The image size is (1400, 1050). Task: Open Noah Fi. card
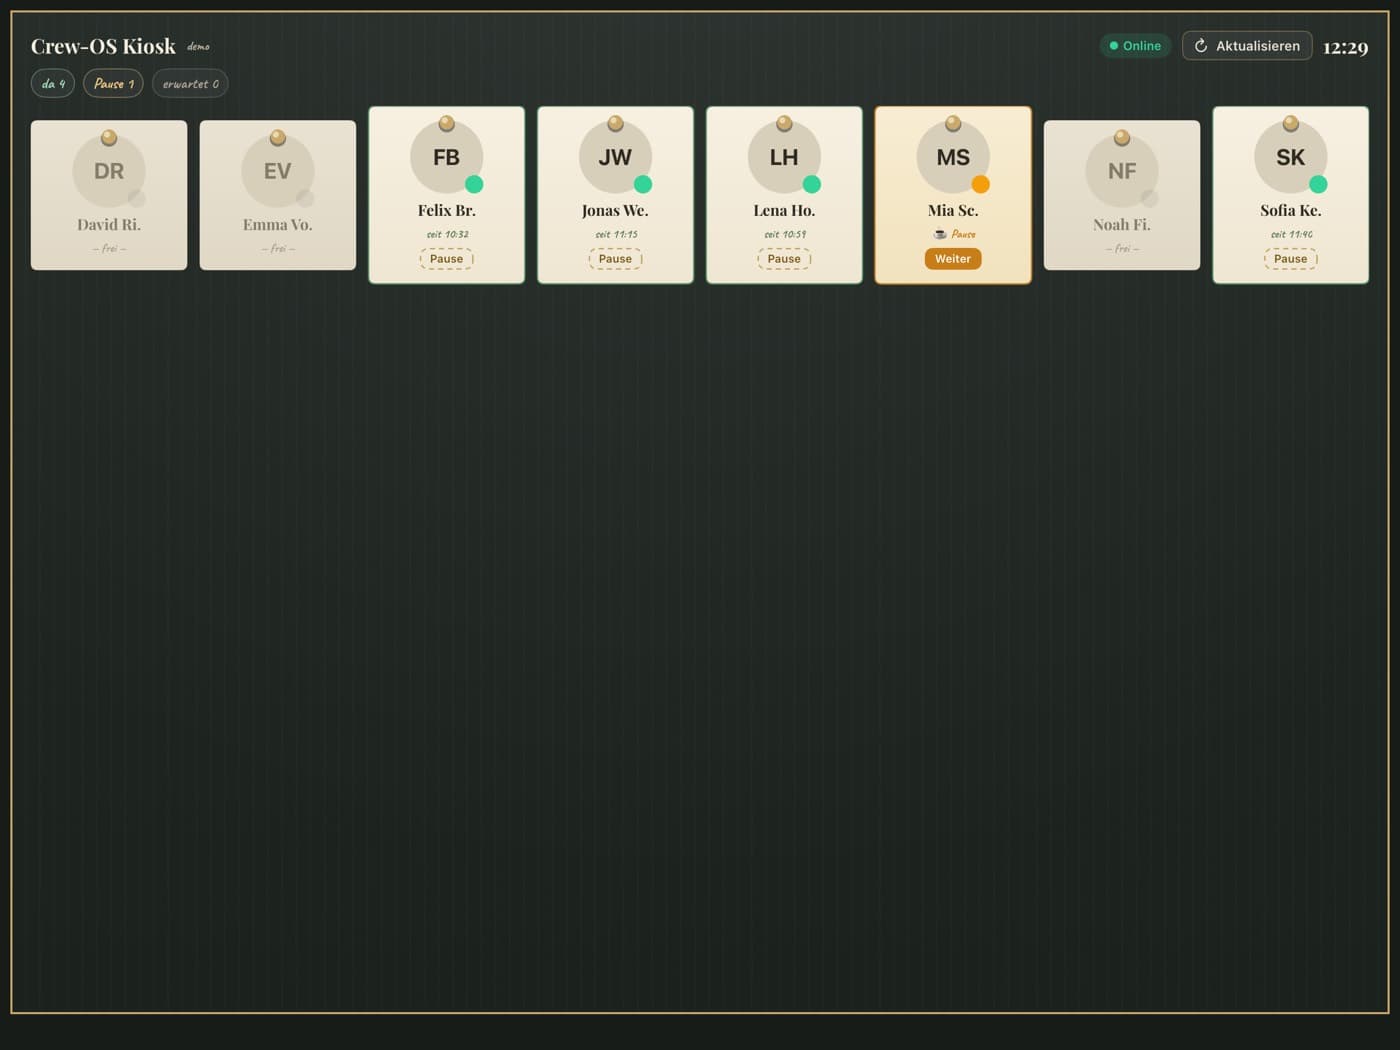(1122, 195)
